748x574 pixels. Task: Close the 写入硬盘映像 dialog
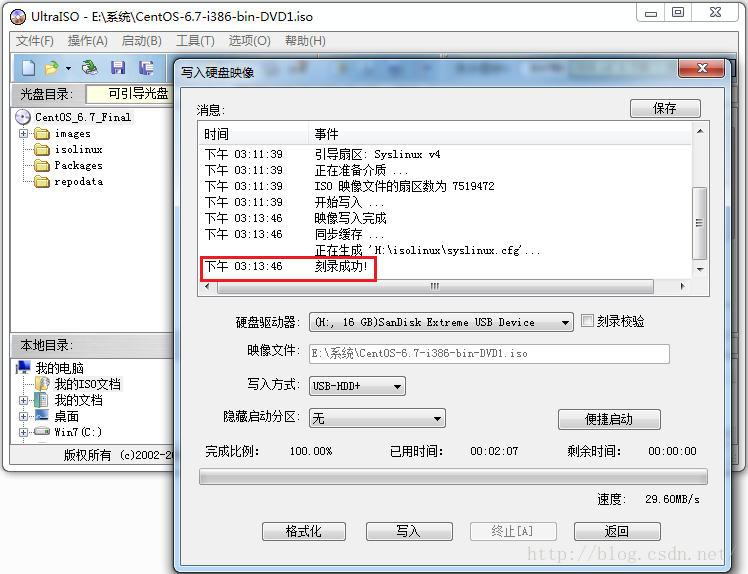(x=702, y=68)
